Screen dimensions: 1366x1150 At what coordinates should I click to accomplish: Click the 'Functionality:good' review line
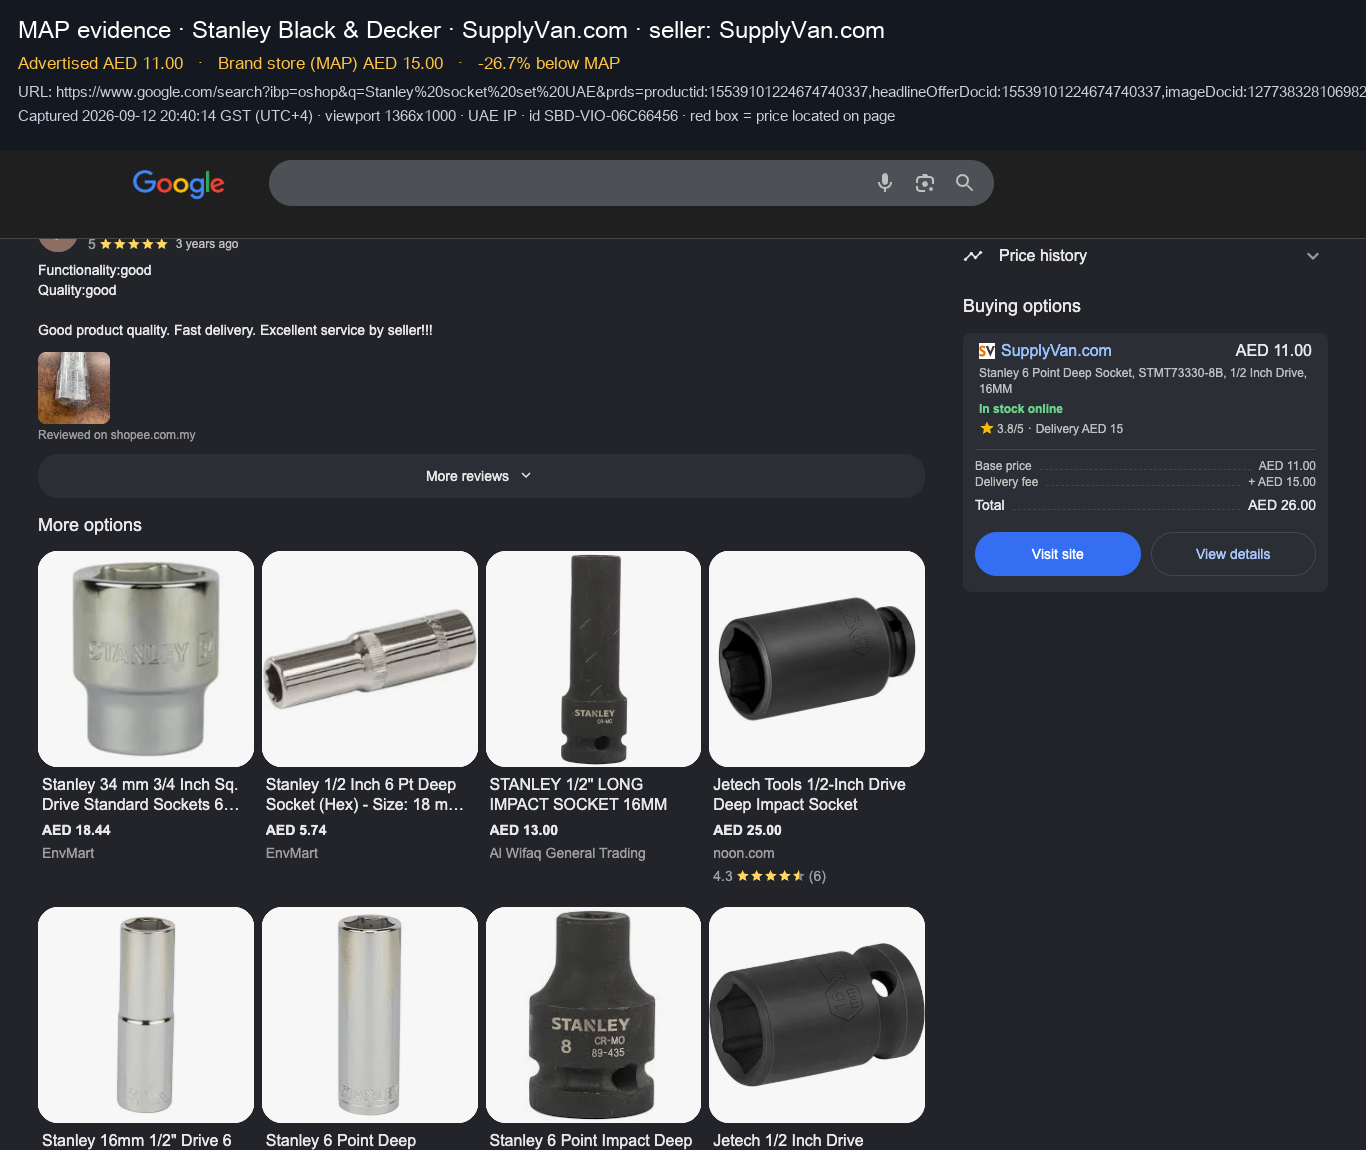pos(95,270)
